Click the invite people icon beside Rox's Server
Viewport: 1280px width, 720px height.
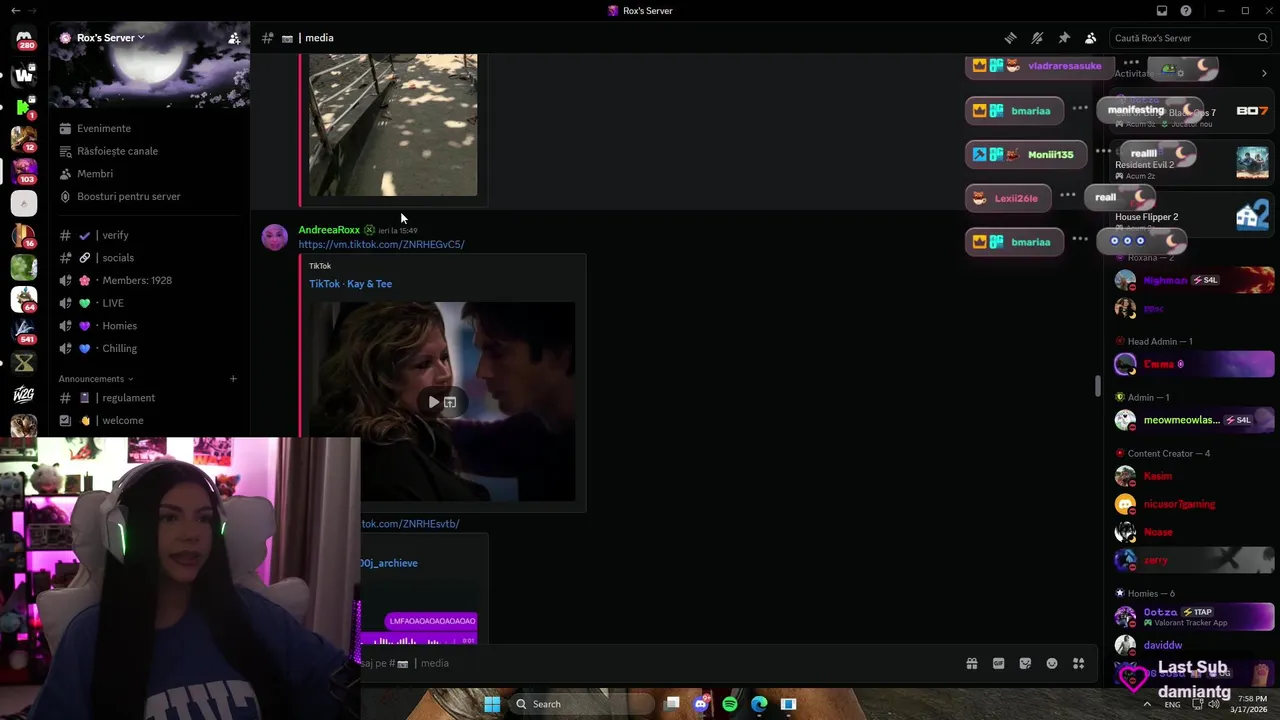234,38
